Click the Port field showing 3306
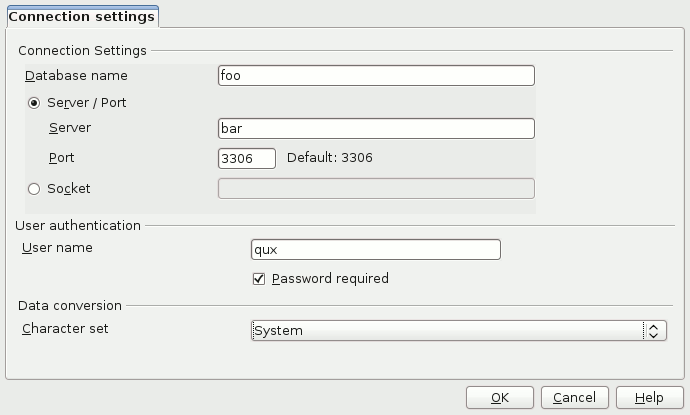This screenshot has width=690, height=415. pyautogui.click(x=246, y=159)
